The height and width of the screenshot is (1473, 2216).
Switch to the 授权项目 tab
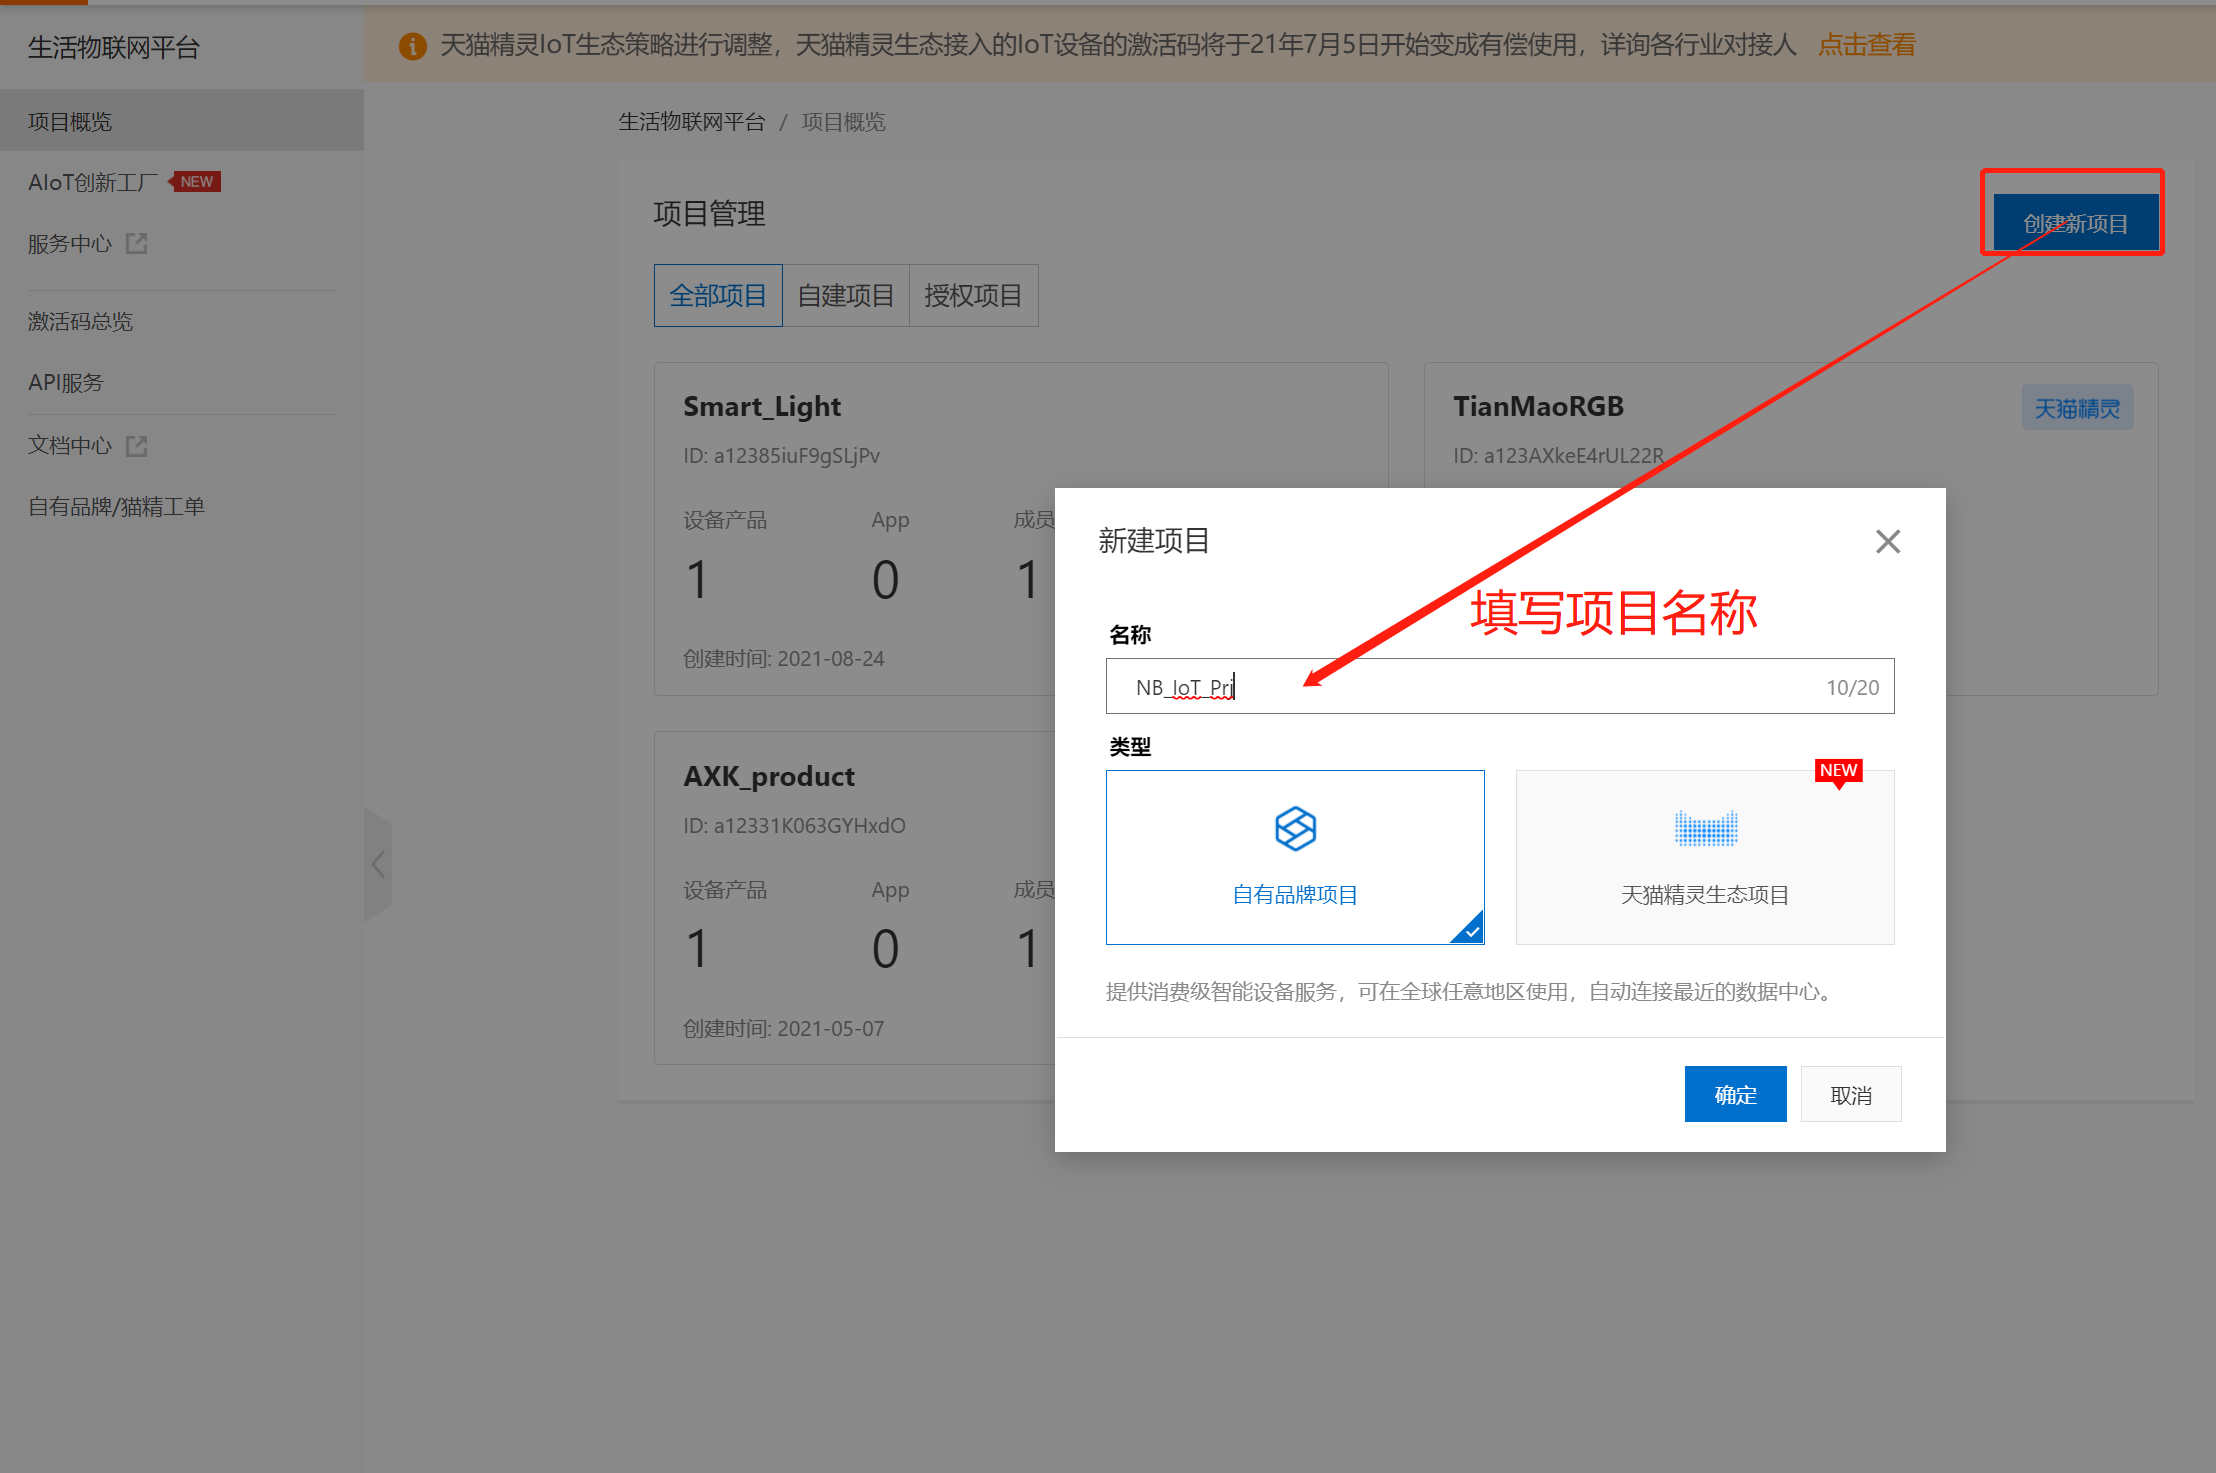(973, 295)
